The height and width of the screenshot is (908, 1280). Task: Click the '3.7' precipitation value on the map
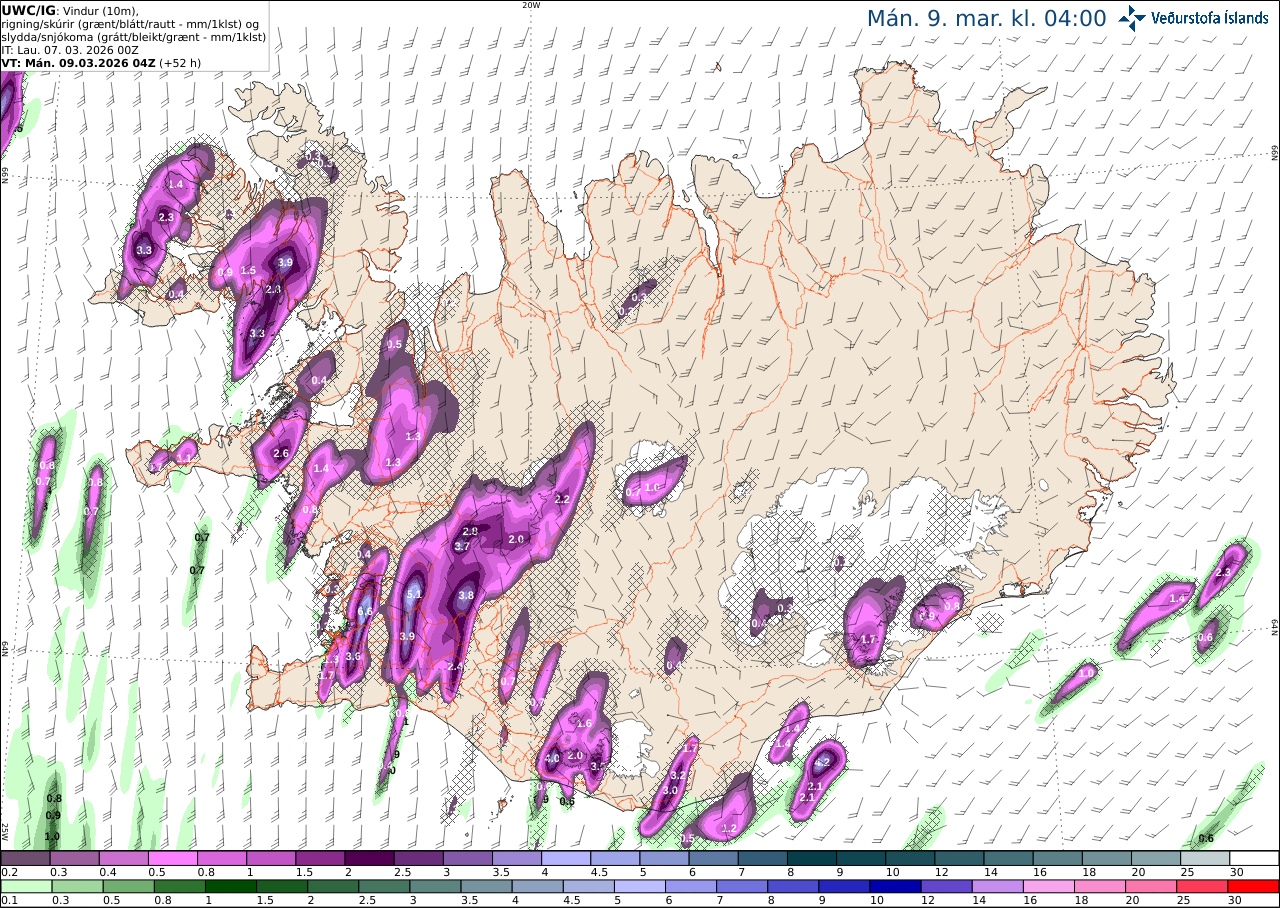(x=462, y=547)
